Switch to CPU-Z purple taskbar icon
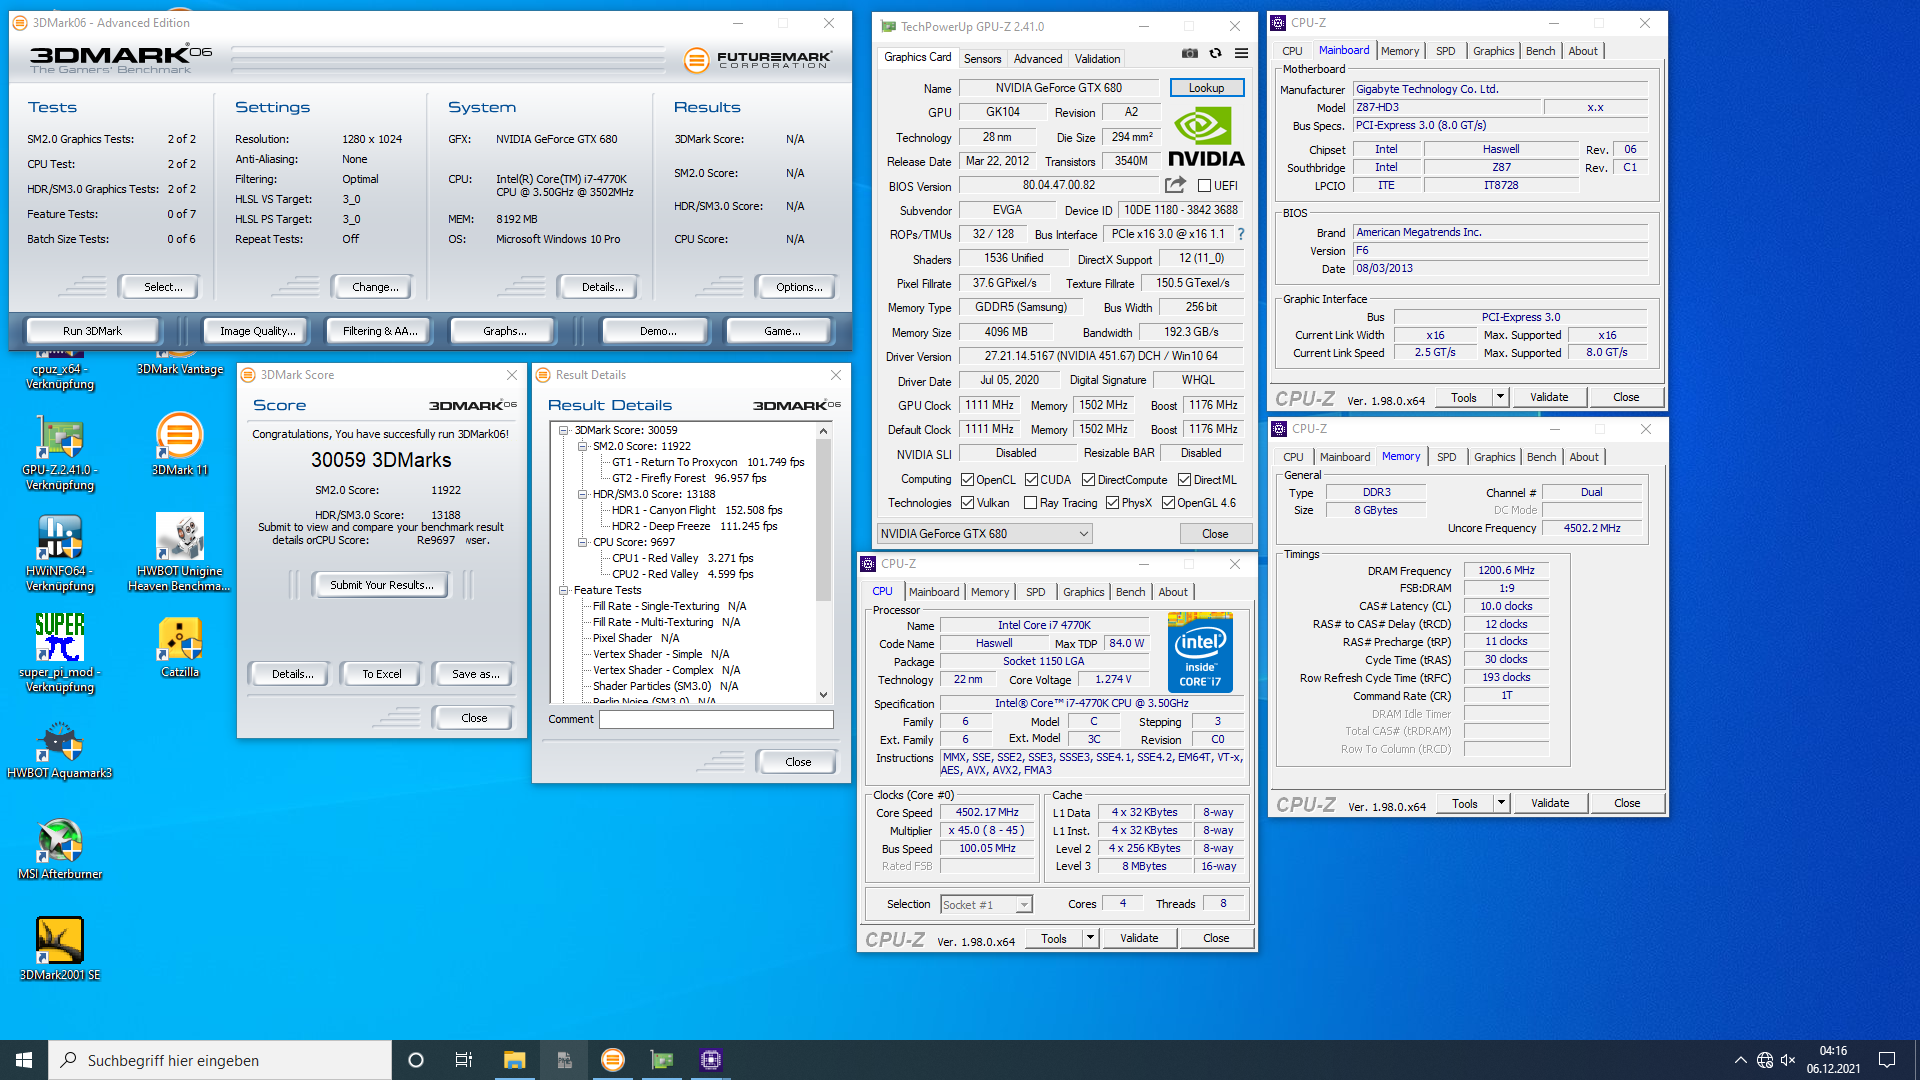The height and width of the screenshot is (1080, 1920). click(711, 1060)
